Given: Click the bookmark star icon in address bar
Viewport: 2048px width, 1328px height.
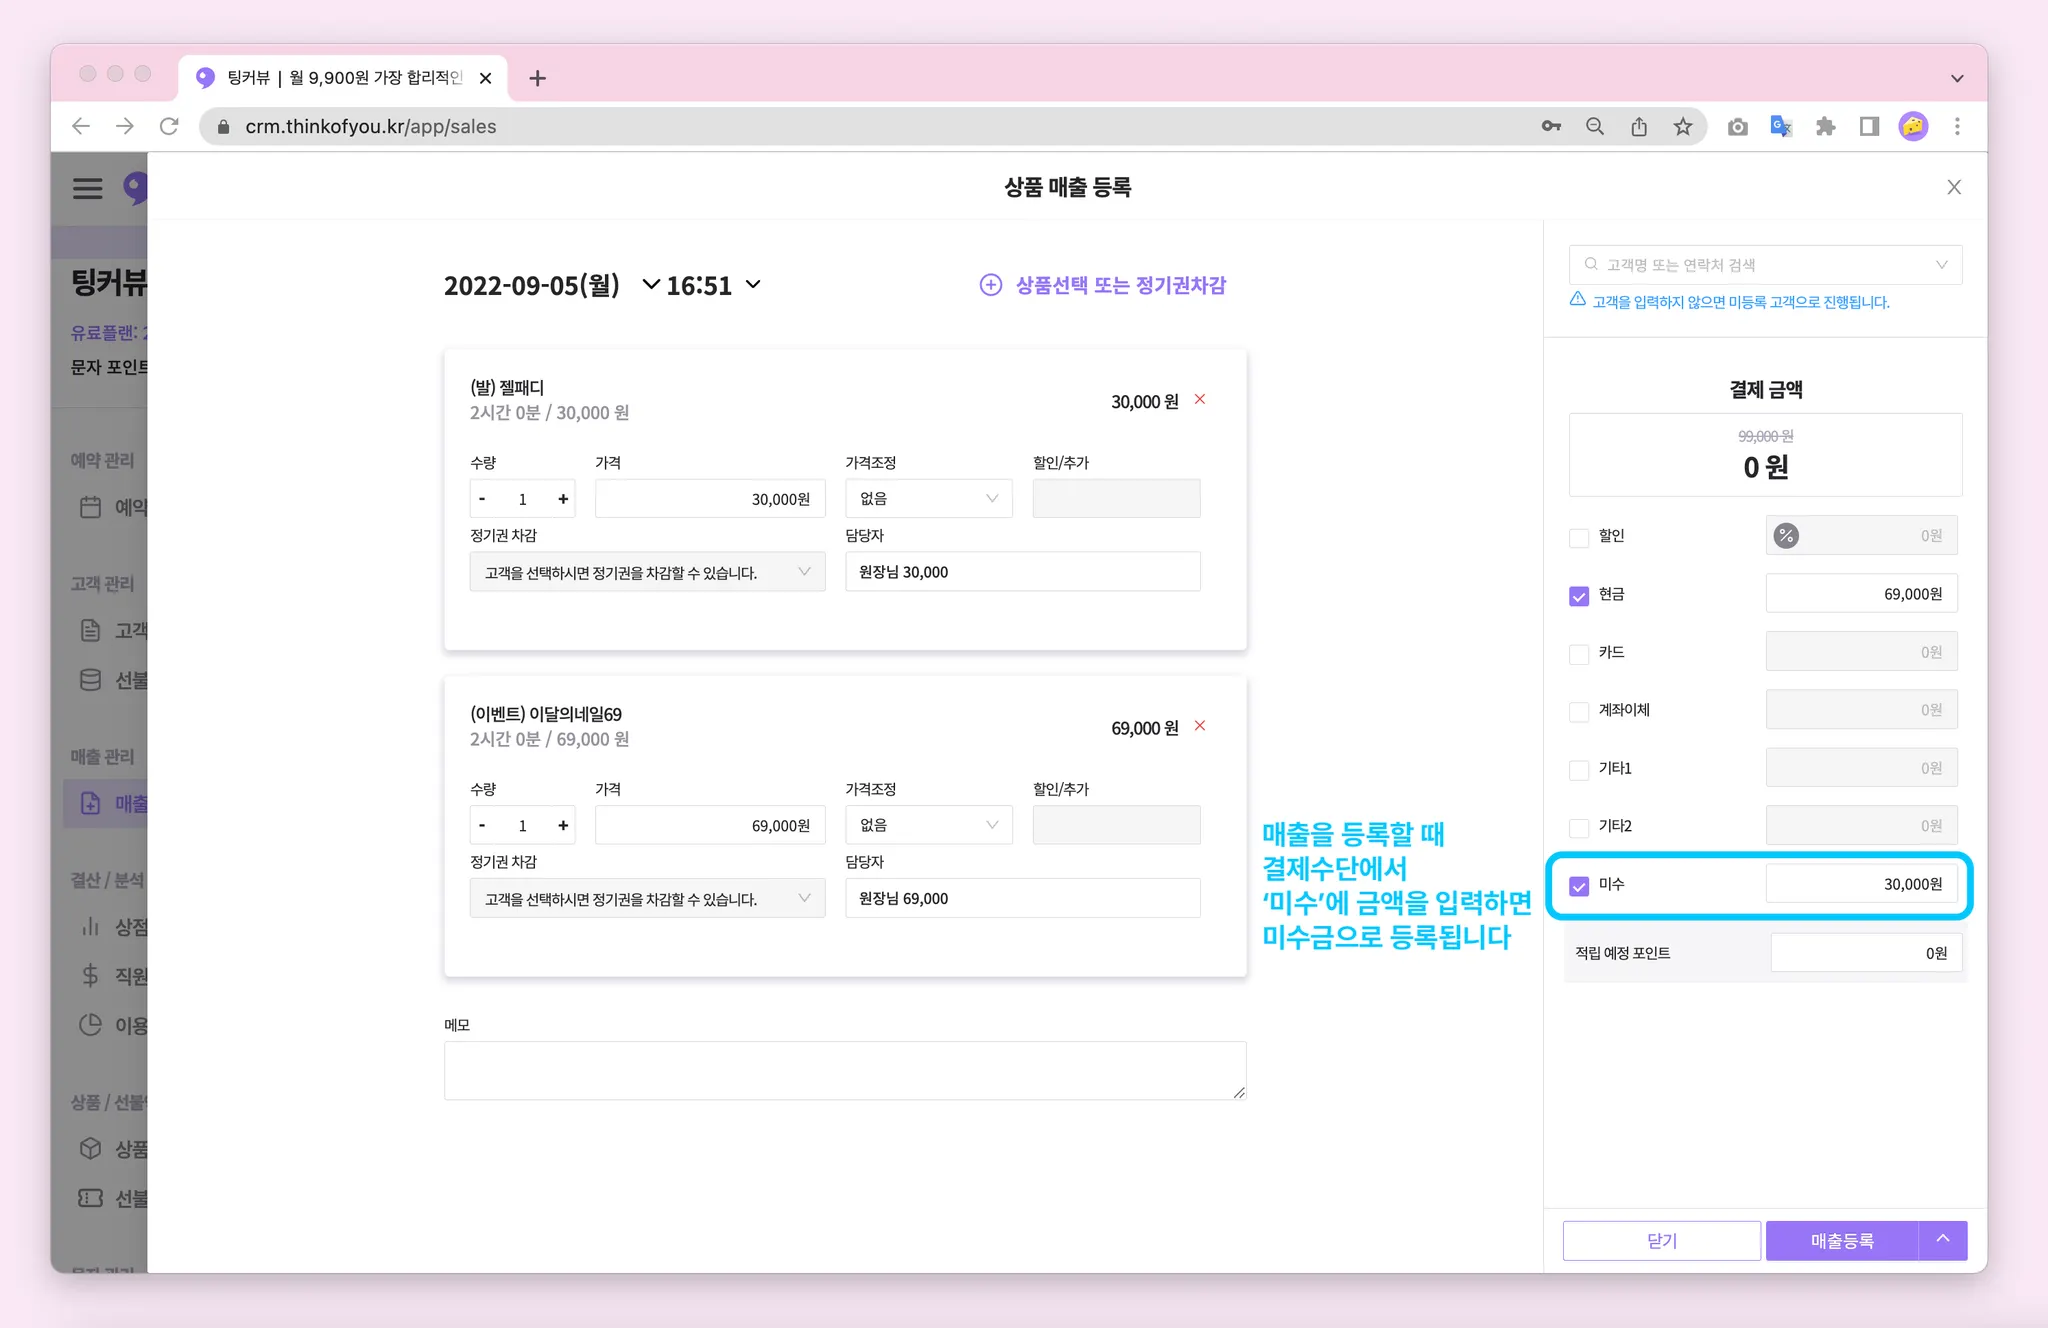Looking at the screenshot, I should (1683, 127).
